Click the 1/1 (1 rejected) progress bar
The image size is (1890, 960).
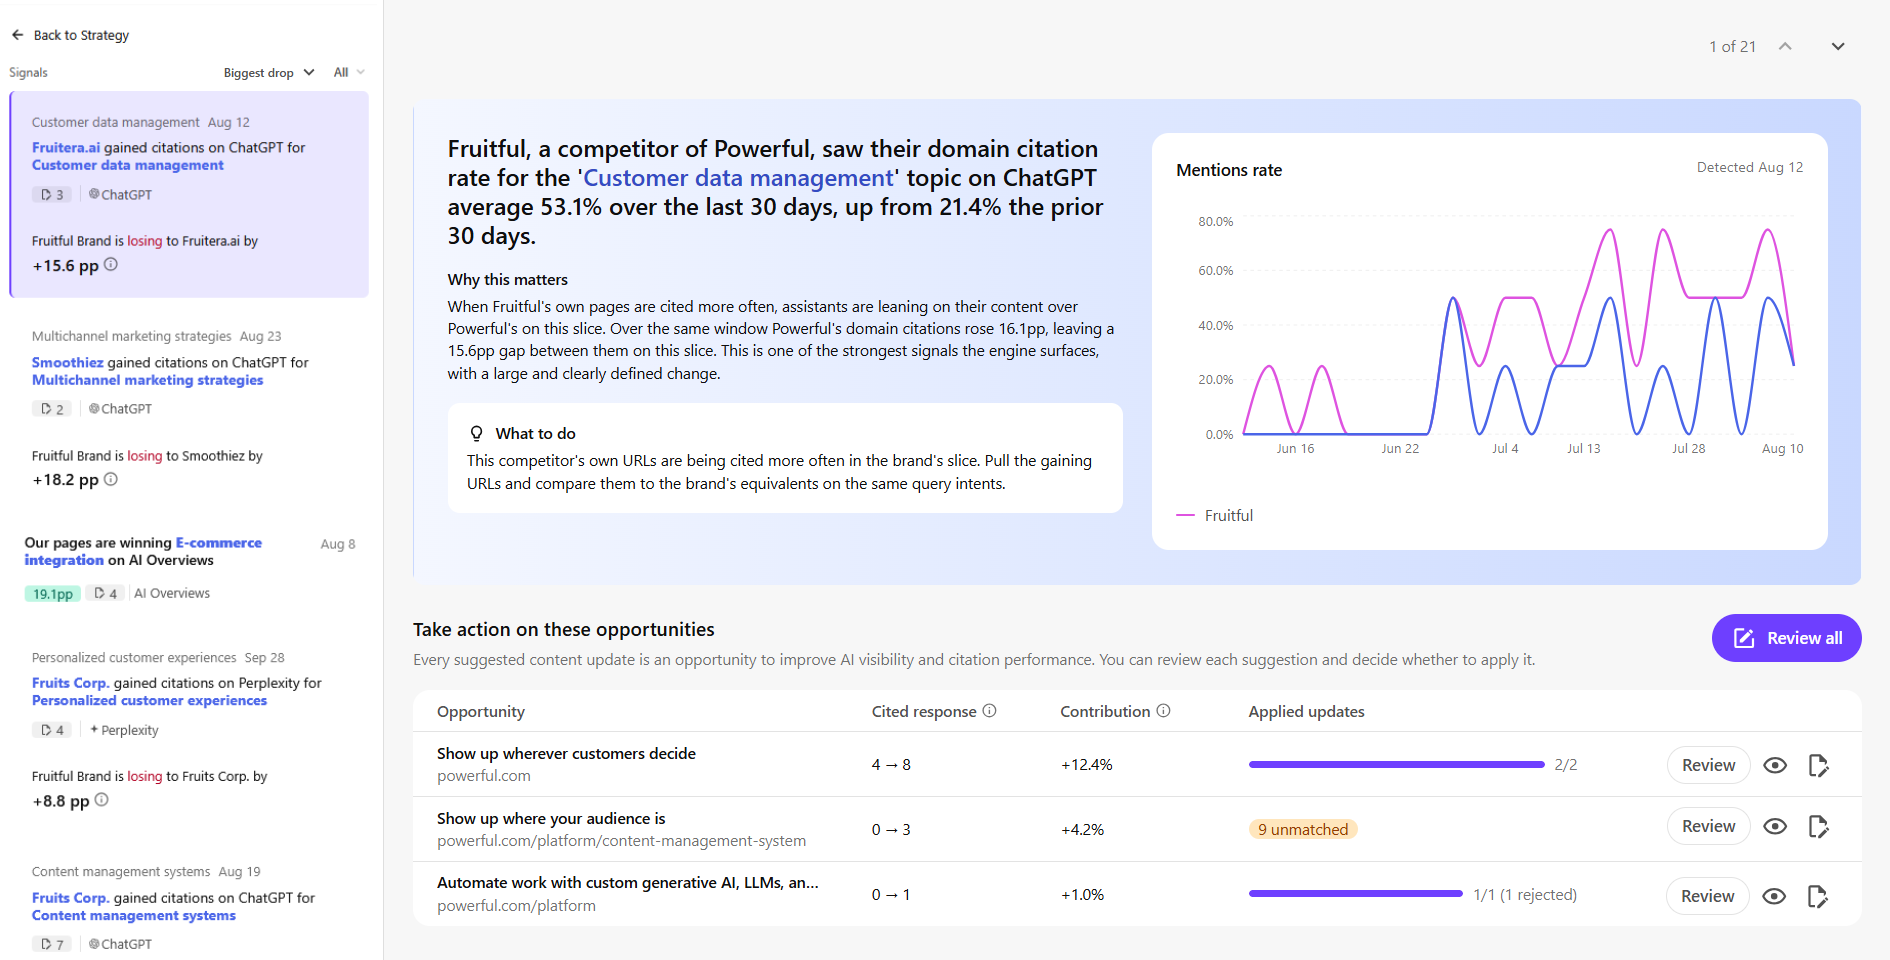(x=1355, y=894)
